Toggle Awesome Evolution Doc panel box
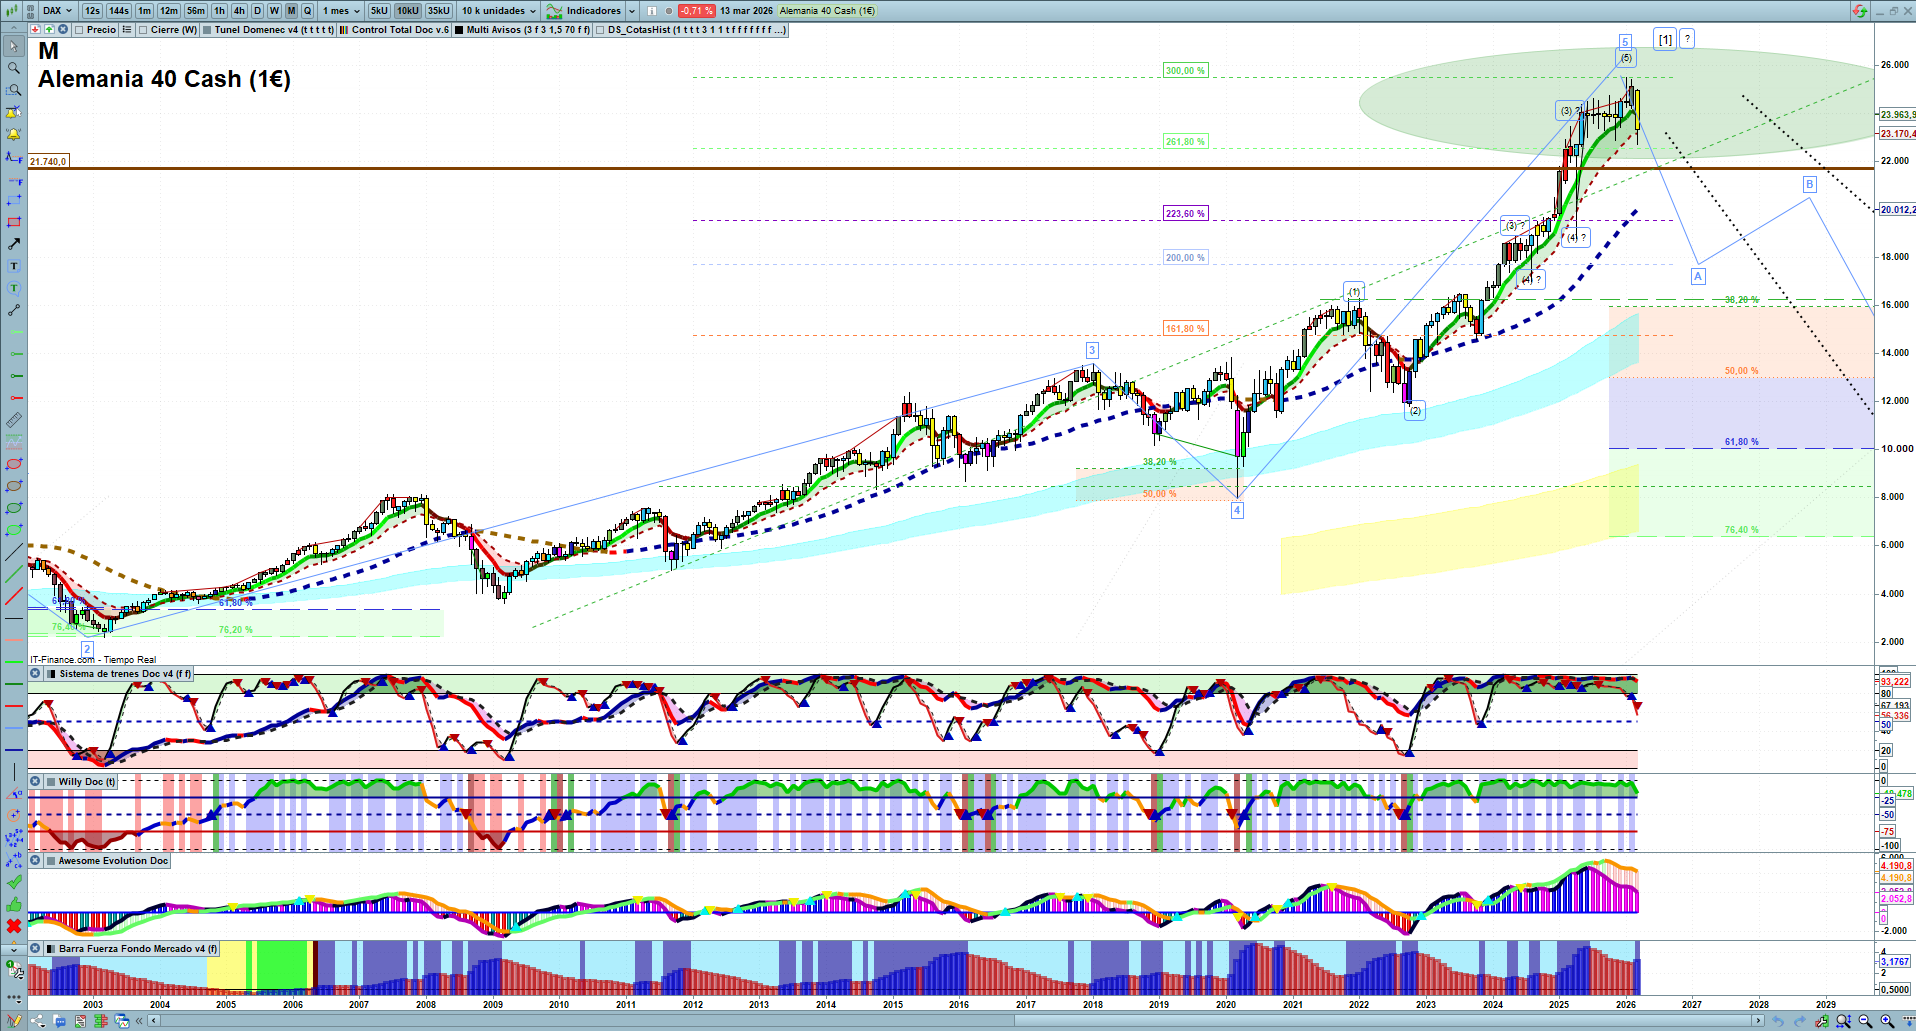The width and height of the screenshot is (1916, 1031). (x=51, y=861)
